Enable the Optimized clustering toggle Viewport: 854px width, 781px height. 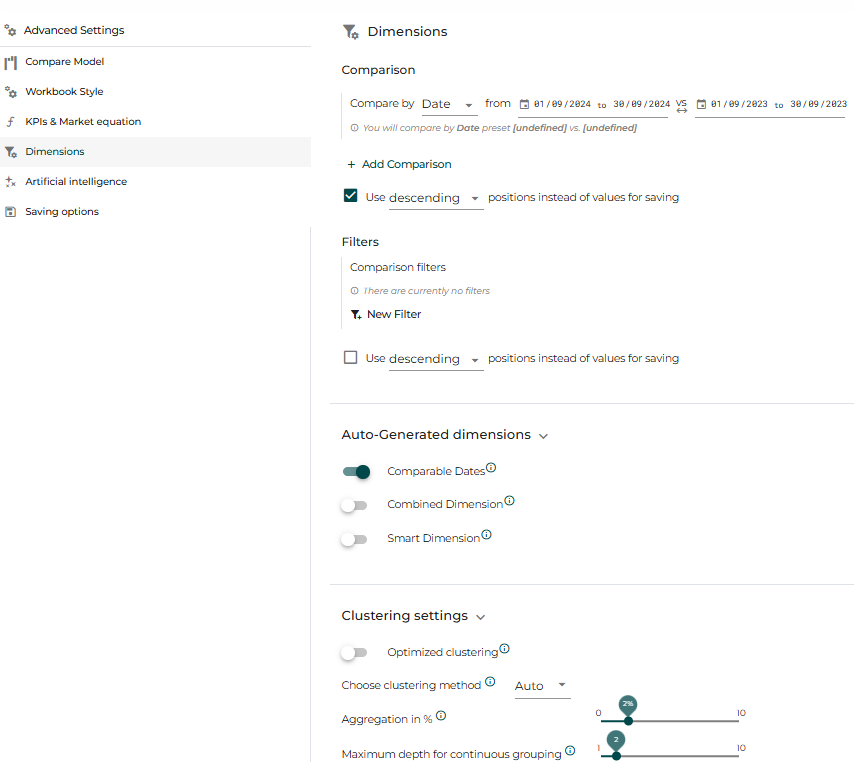(354, 652)
